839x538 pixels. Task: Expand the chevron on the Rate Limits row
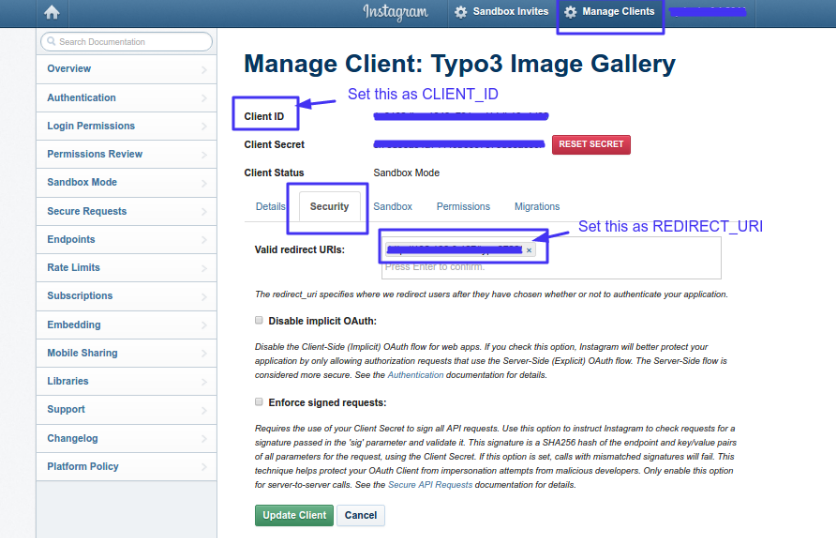(204, 268)
